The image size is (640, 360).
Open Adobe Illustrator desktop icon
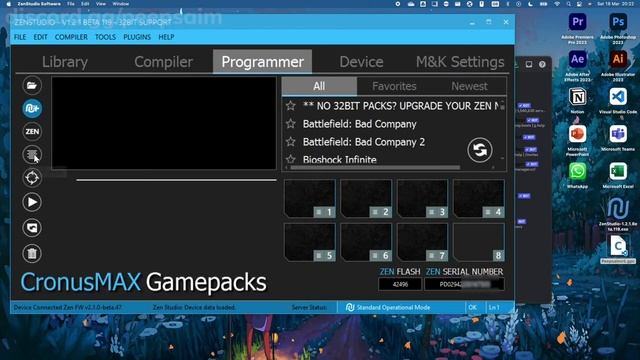pyautogui.click(x=618, y=60)
